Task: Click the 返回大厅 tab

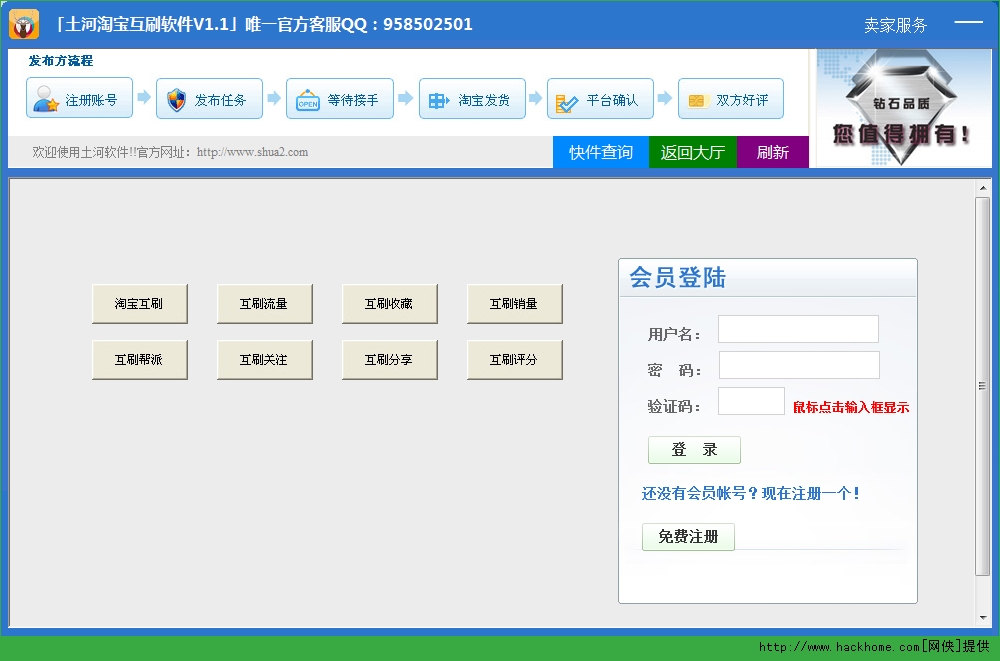Action: tap(693, 152)
